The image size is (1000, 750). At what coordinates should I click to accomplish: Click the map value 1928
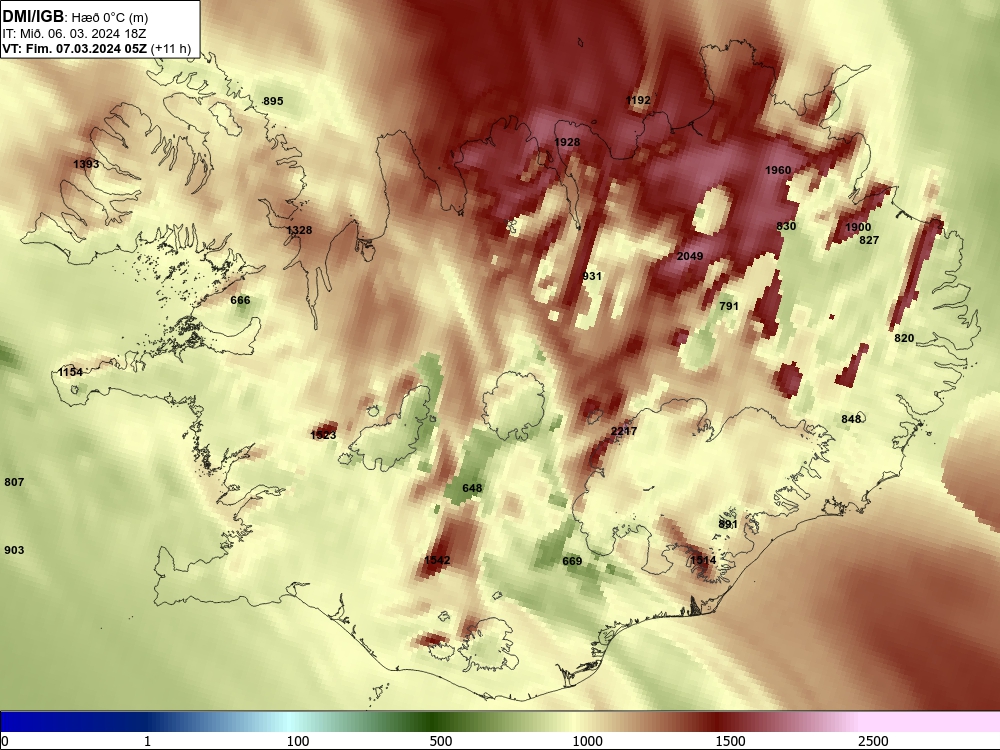pyautogui.click(x=567, y=142)
